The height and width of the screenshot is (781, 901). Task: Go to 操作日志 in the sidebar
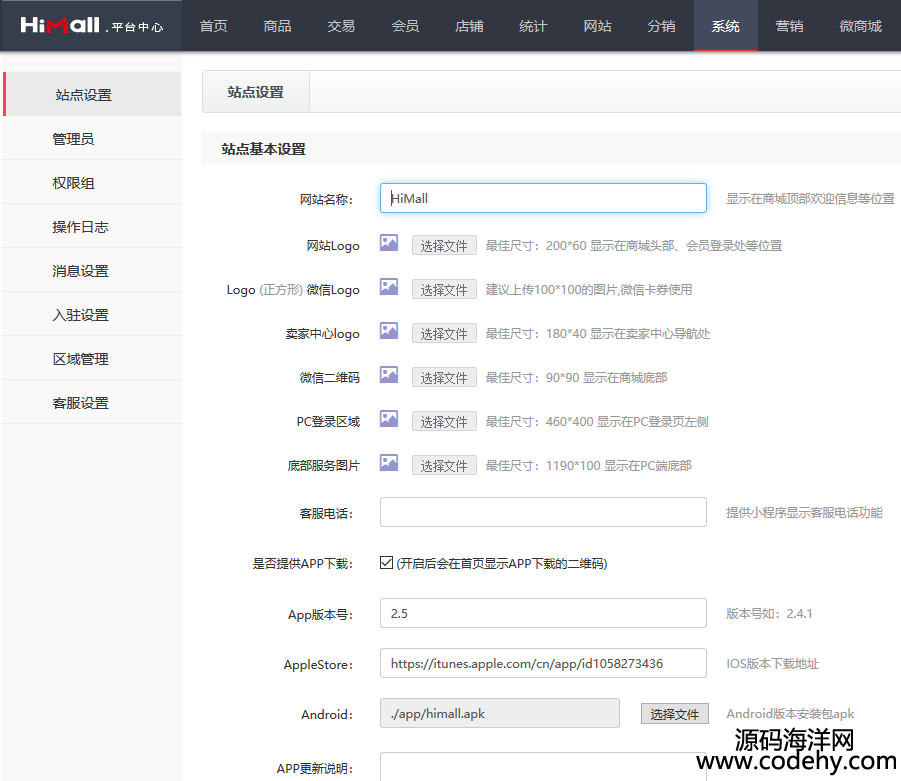coord(80,227)
